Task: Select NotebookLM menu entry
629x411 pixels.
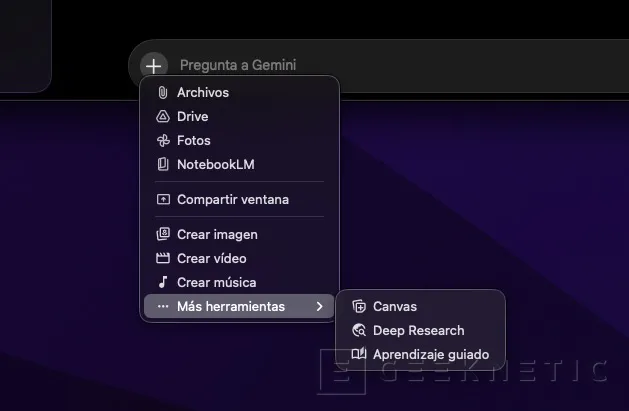Action: [239, 164]
